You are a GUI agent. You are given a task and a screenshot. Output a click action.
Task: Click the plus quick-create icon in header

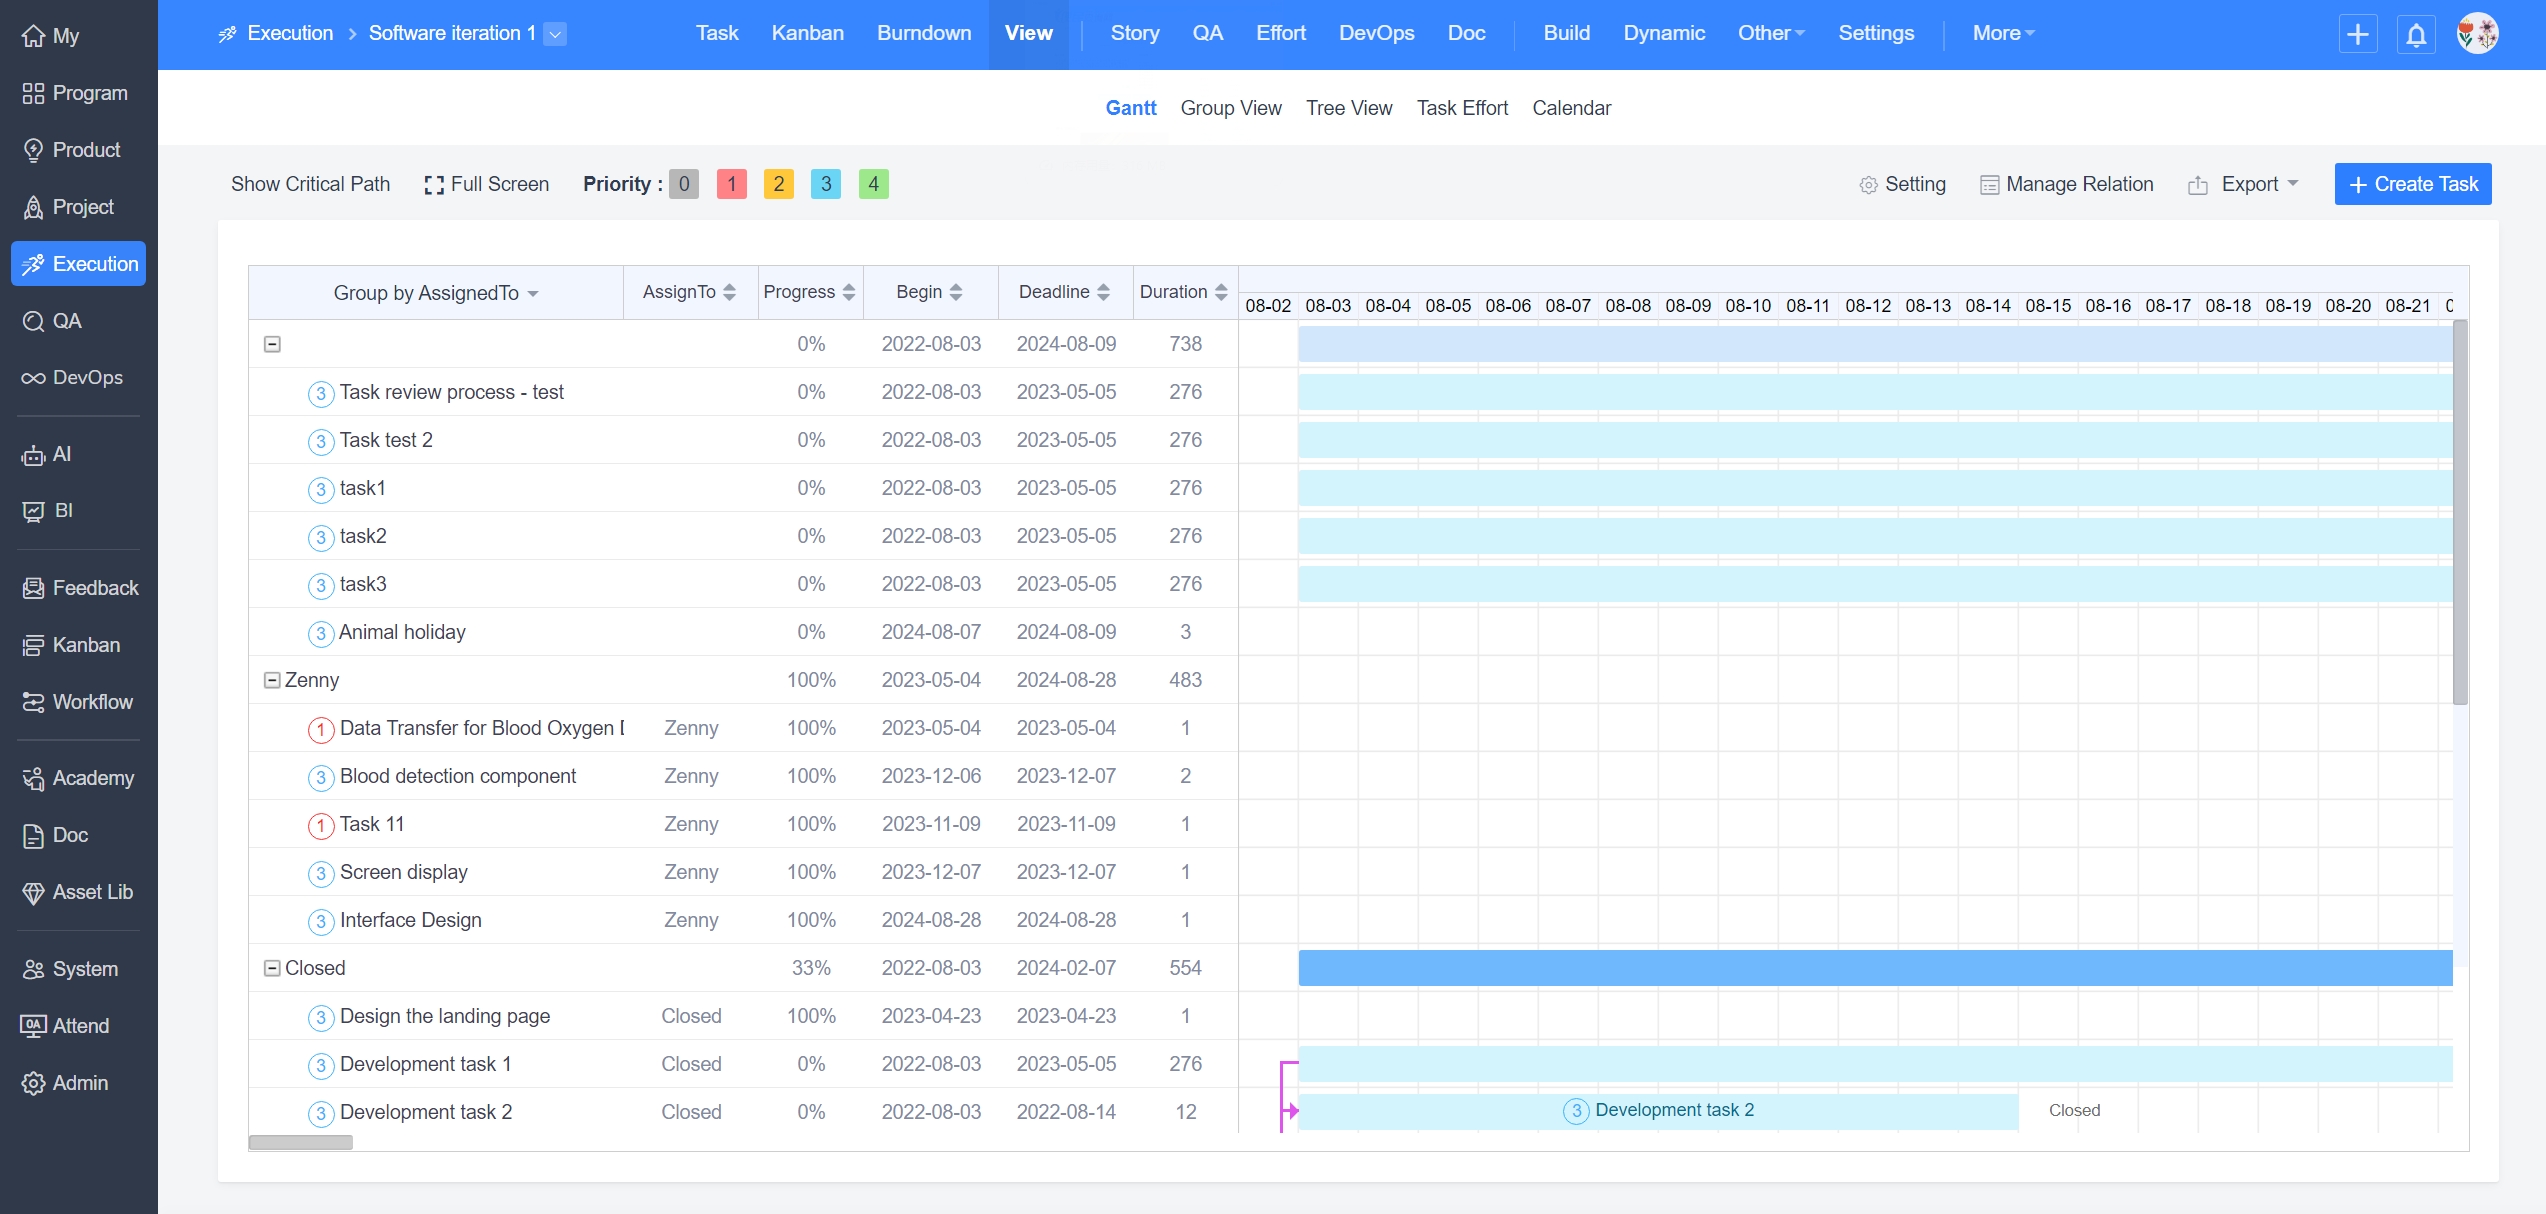pyautogui.click(x=2357, y=35)
